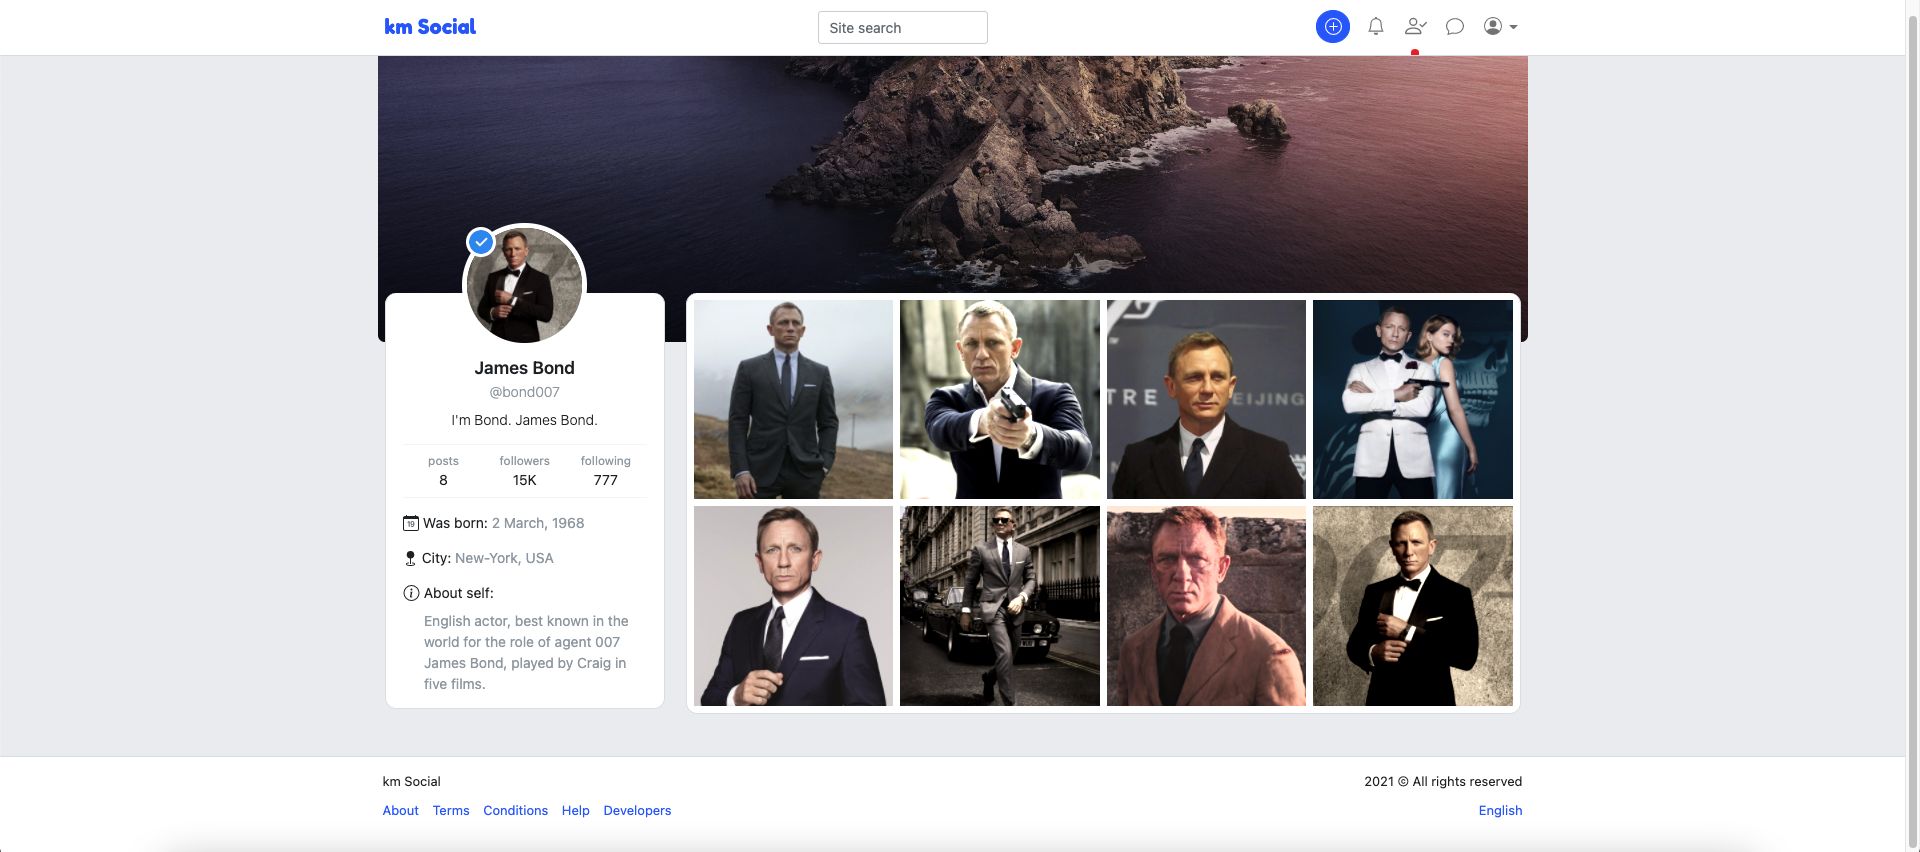Click the username @bond007
Viewport: 1920px width, 852px height.
pos(525,392)
